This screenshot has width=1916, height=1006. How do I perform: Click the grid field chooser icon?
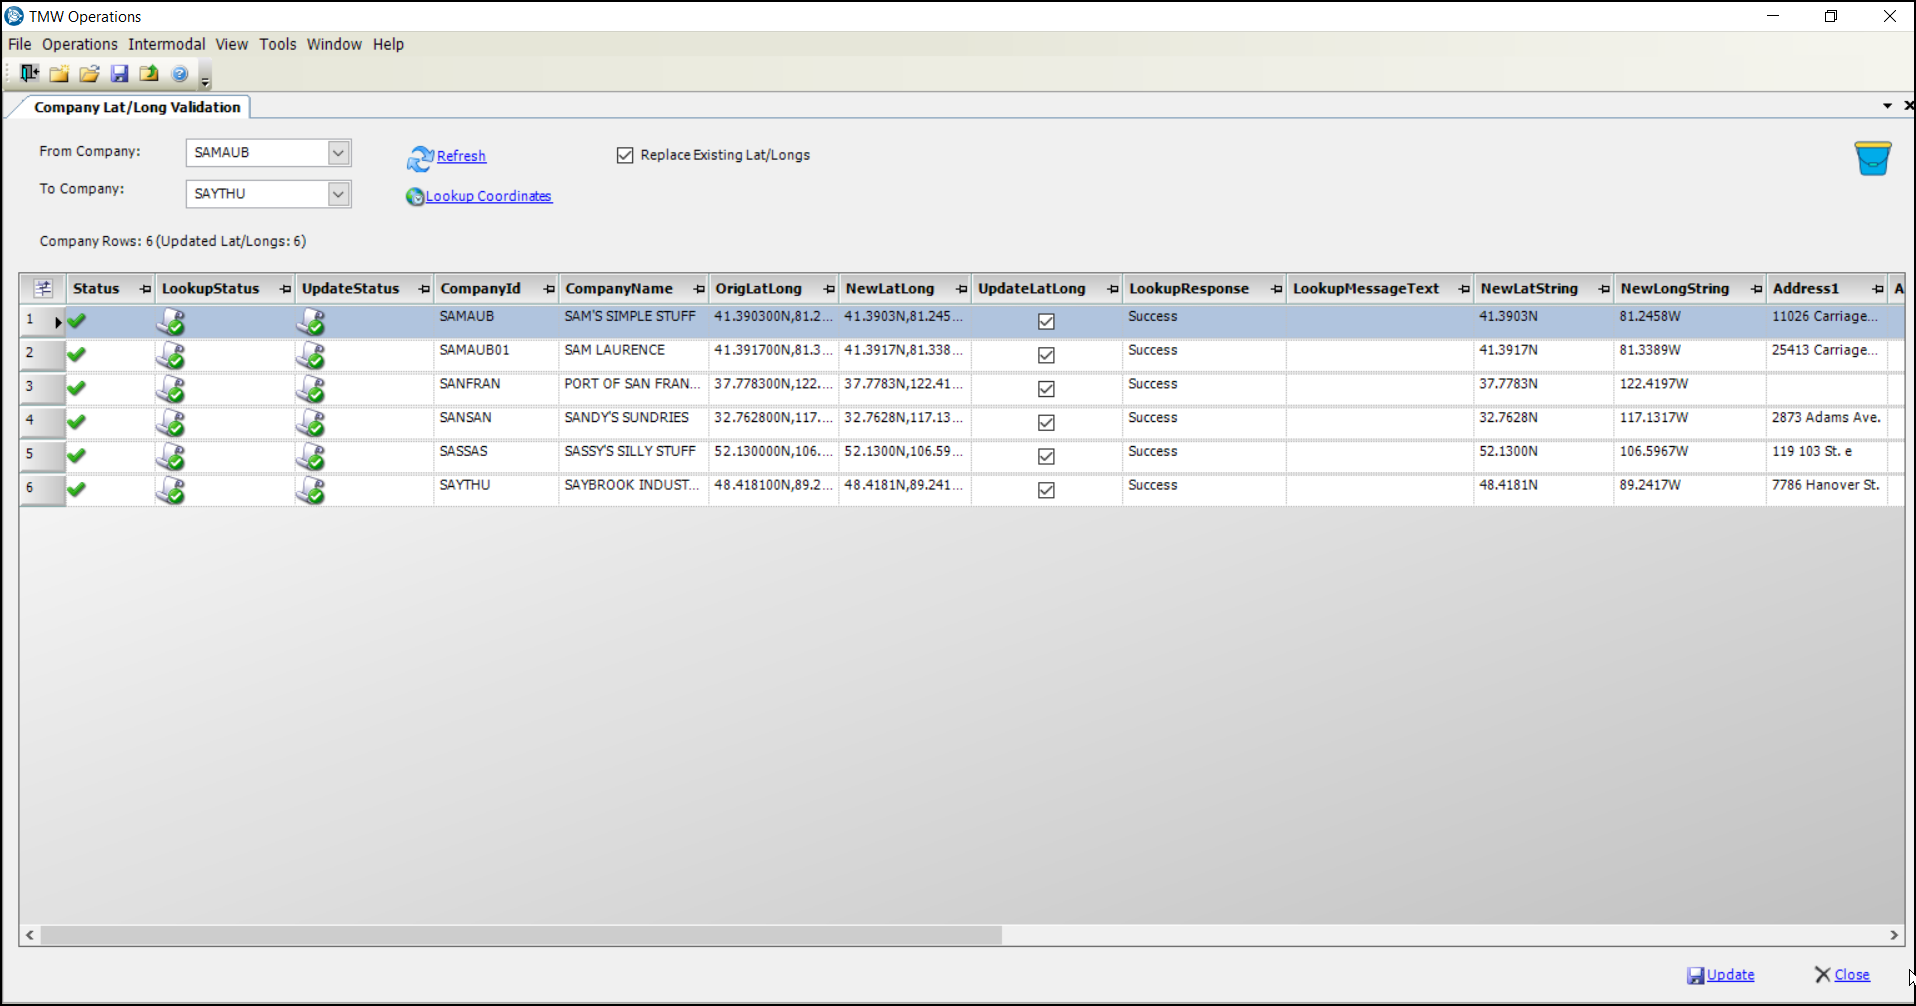click(43, 288)
